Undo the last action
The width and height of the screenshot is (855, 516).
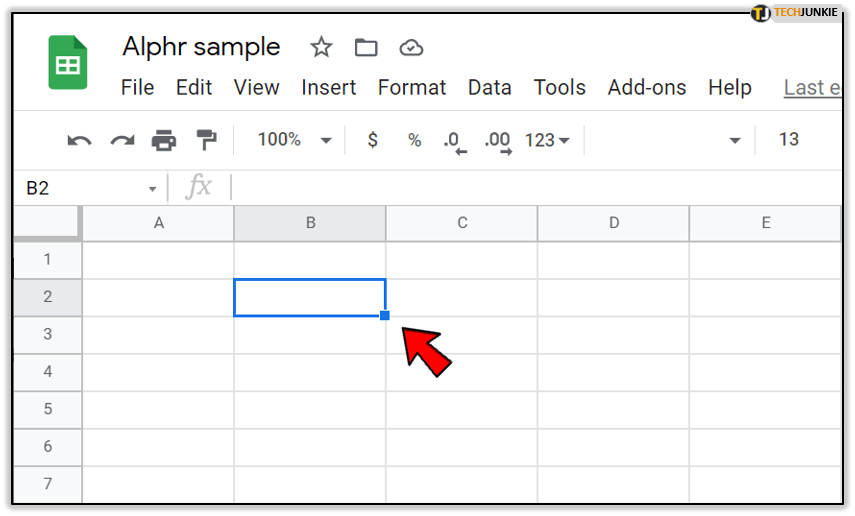tap(79, 140)
